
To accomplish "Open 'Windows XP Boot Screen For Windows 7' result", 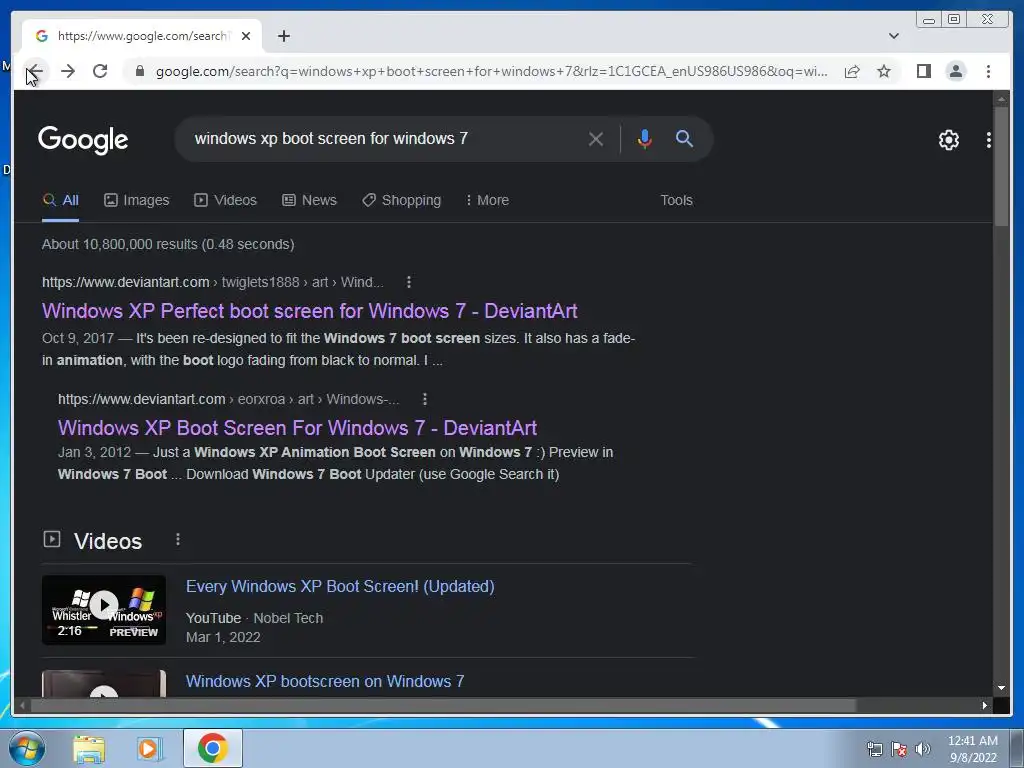I will point(297,428).
